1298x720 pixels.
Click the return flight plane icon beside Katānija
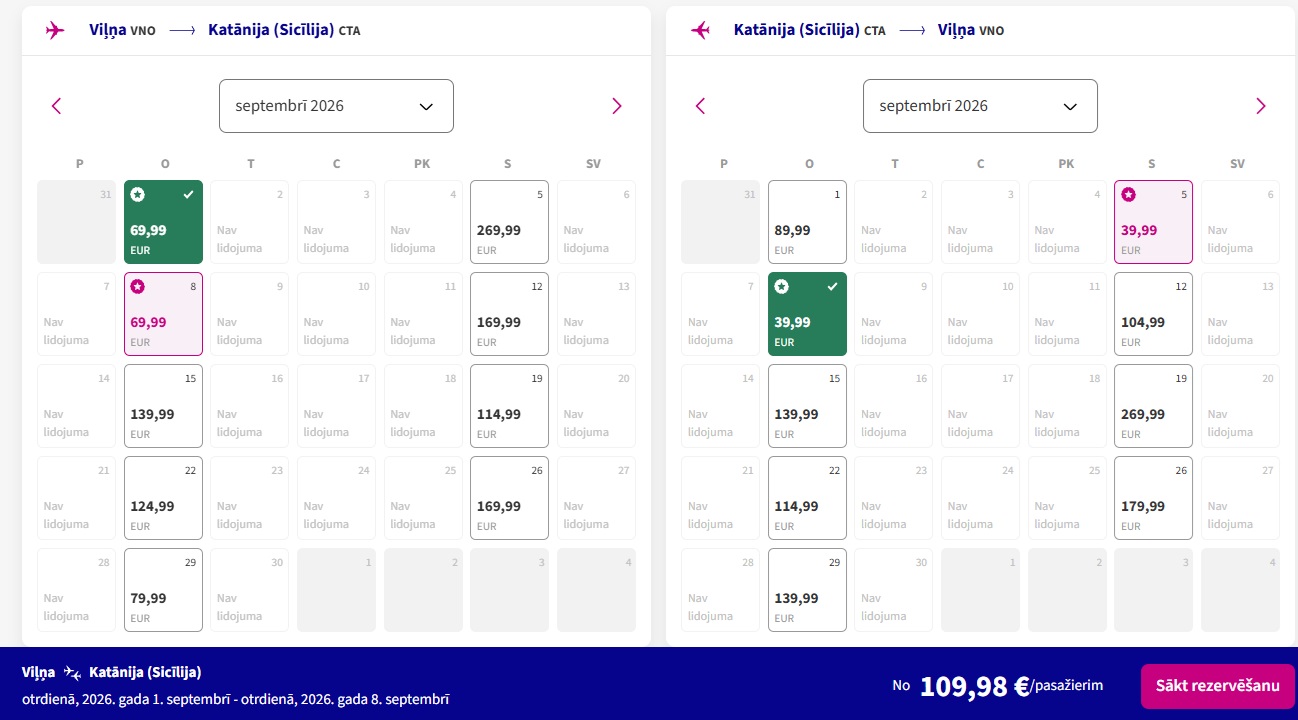(700, 30)
